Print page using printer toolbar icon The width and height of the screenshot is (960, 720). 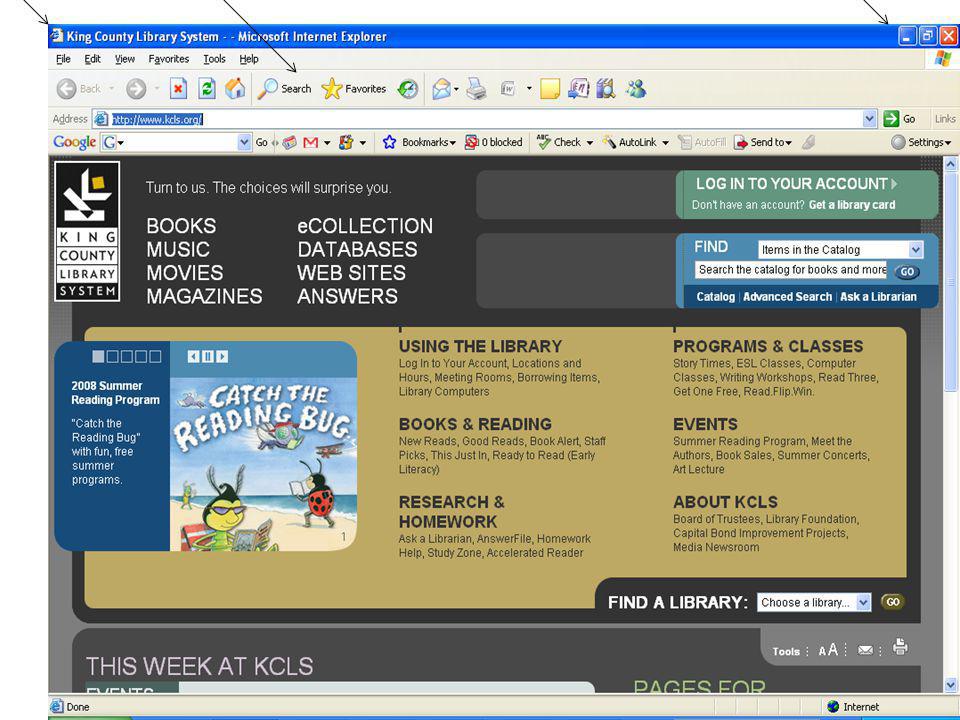pyautogui.click(x=476, y=89)
